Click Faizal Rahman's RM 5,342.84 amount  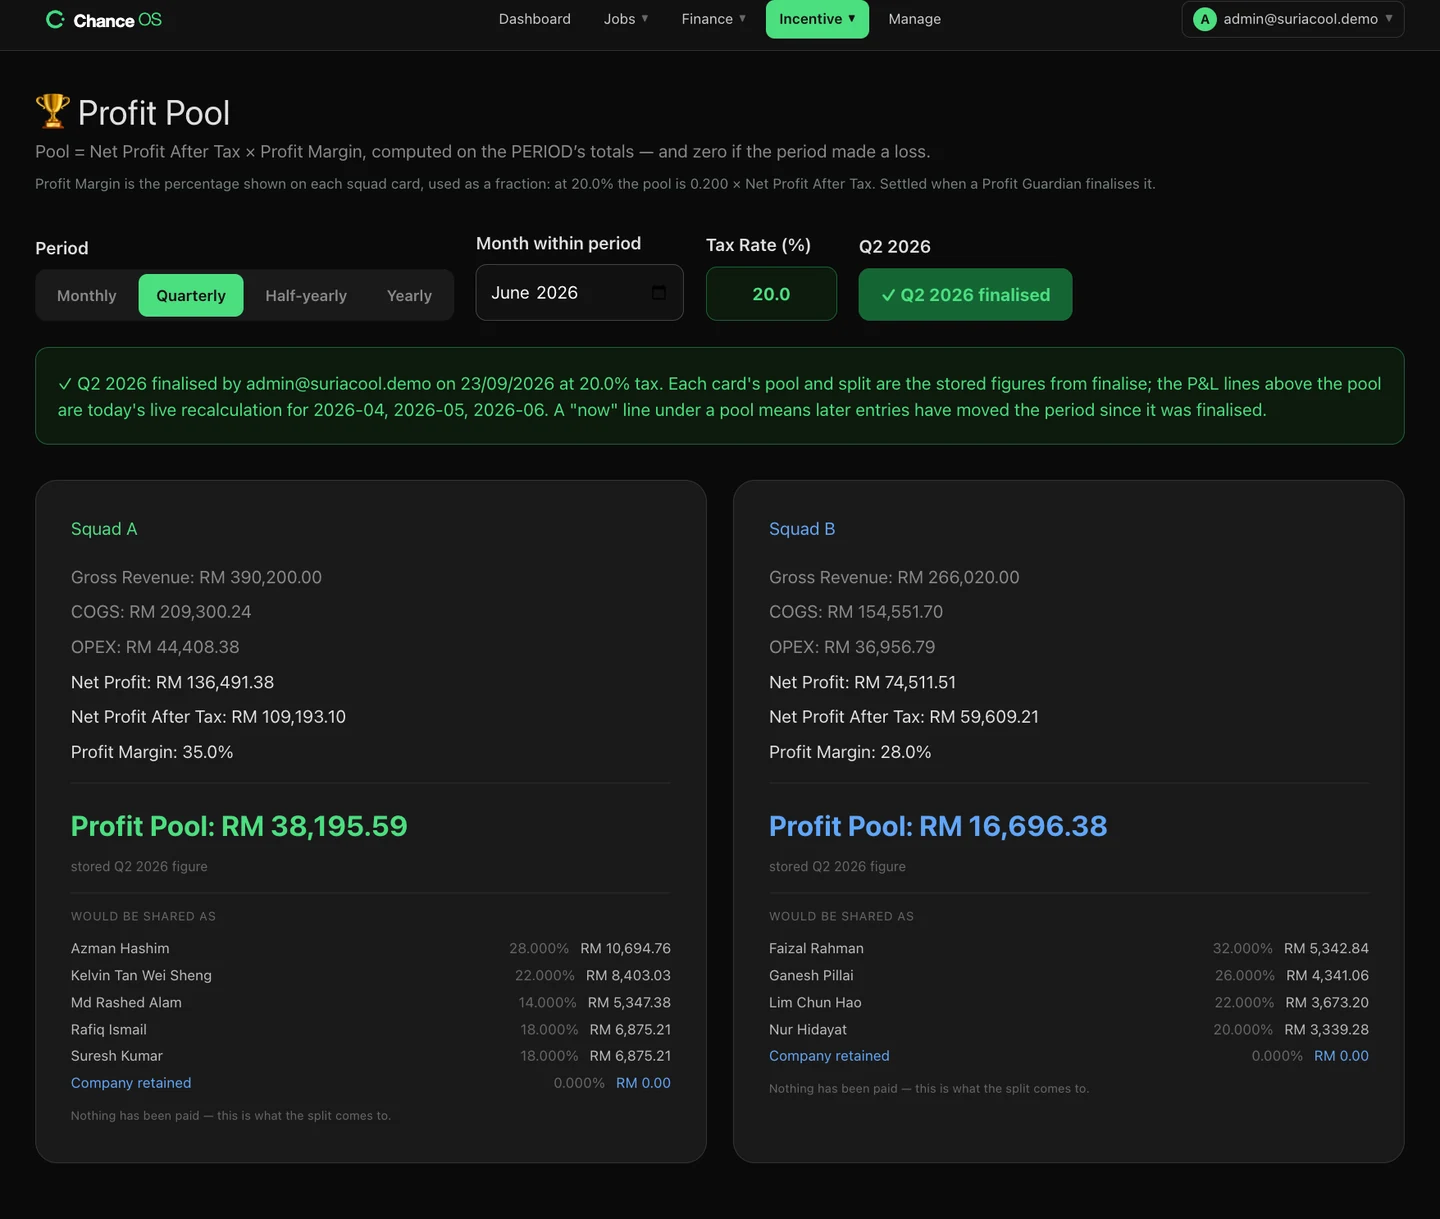coord(1326,948)
